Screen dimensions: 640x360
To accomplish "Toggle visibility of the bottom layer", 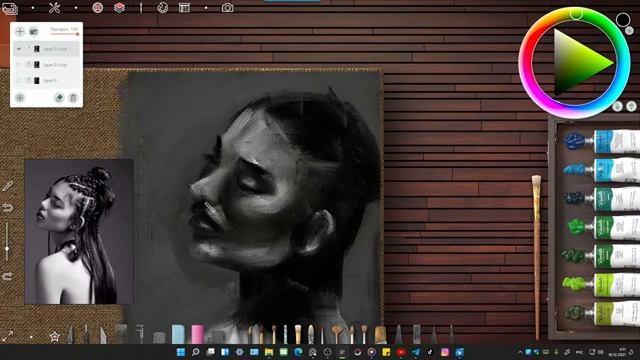I will coord(18,81).
